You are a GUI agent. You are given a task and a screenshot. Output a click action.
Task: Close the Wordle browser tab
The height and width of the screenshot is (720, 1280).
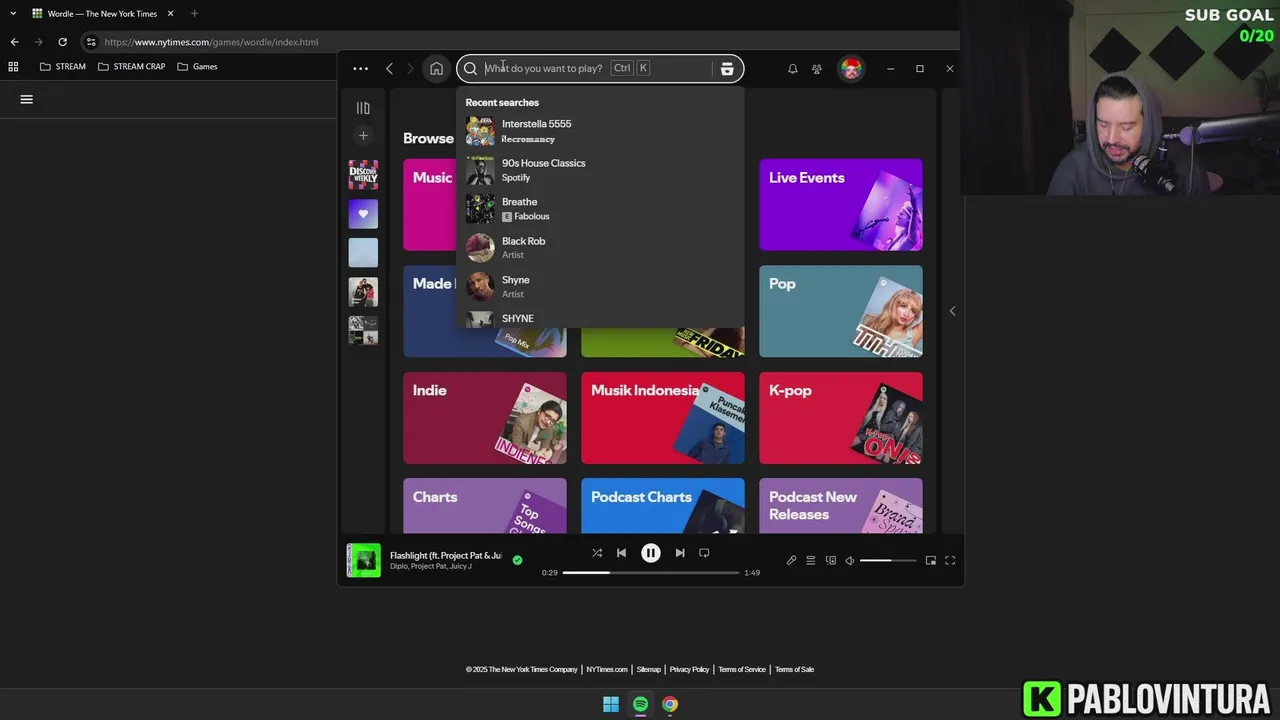(x=170, y=14)
